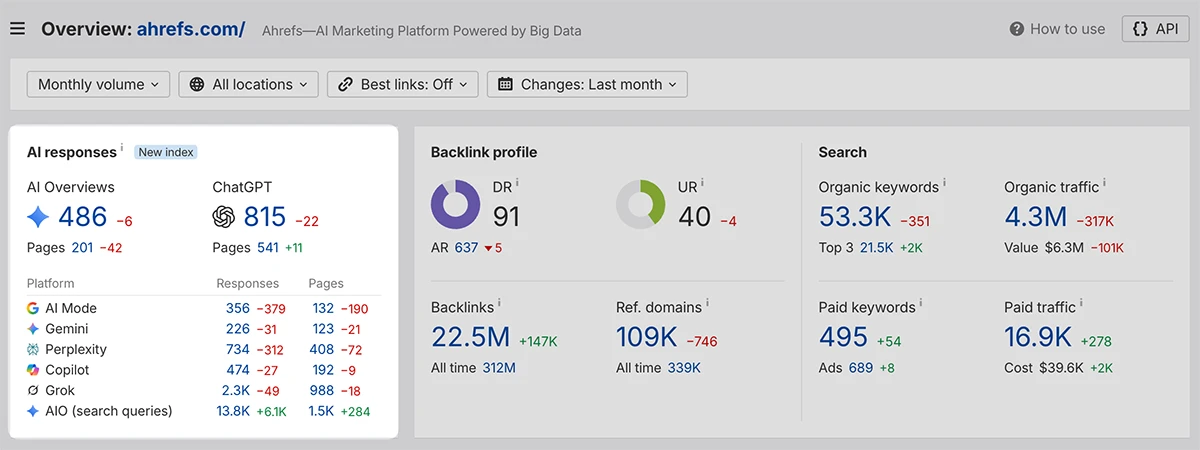Click the Grok platform icon
This screenshot has height=450, width=1200.
(33, 390)
